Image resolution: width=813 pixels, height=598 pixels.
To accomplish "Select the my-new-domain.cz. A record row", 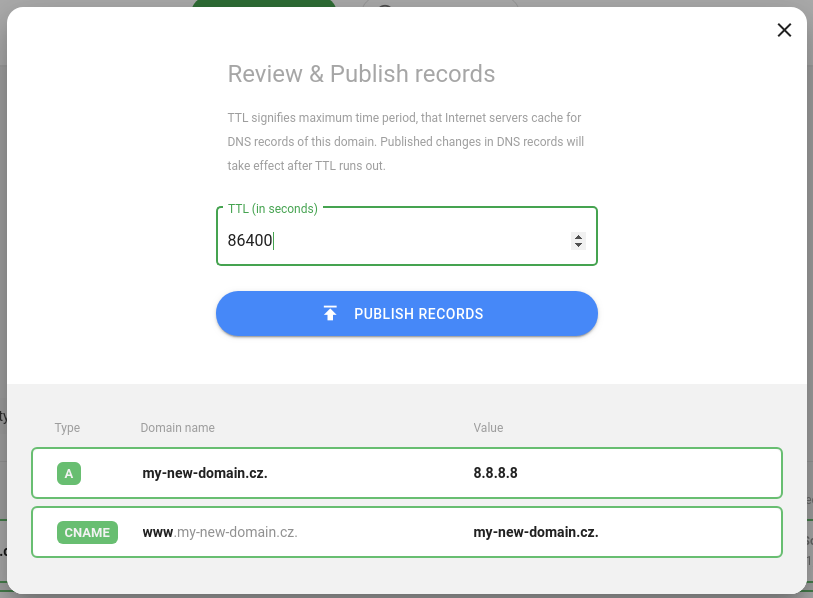I will click(x=406, y=473).
